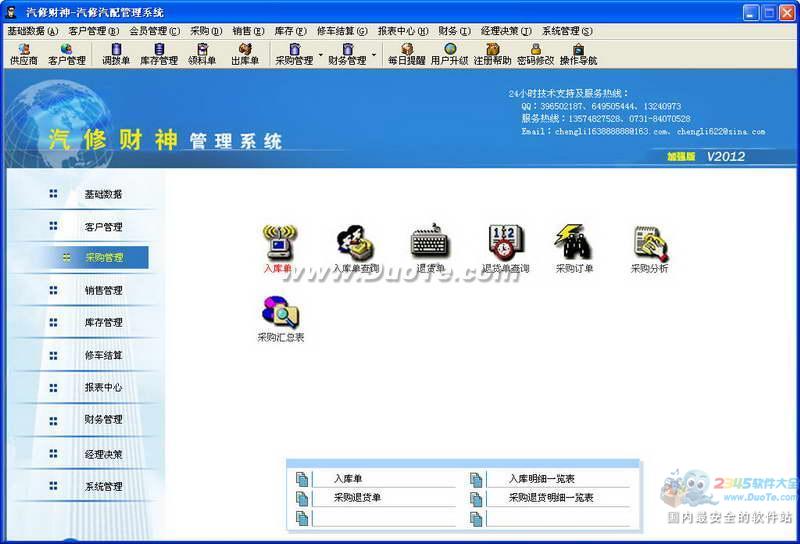Click the 入库明细一览表 link
This screenshot has height=544, width=800.
click(541, 479)
